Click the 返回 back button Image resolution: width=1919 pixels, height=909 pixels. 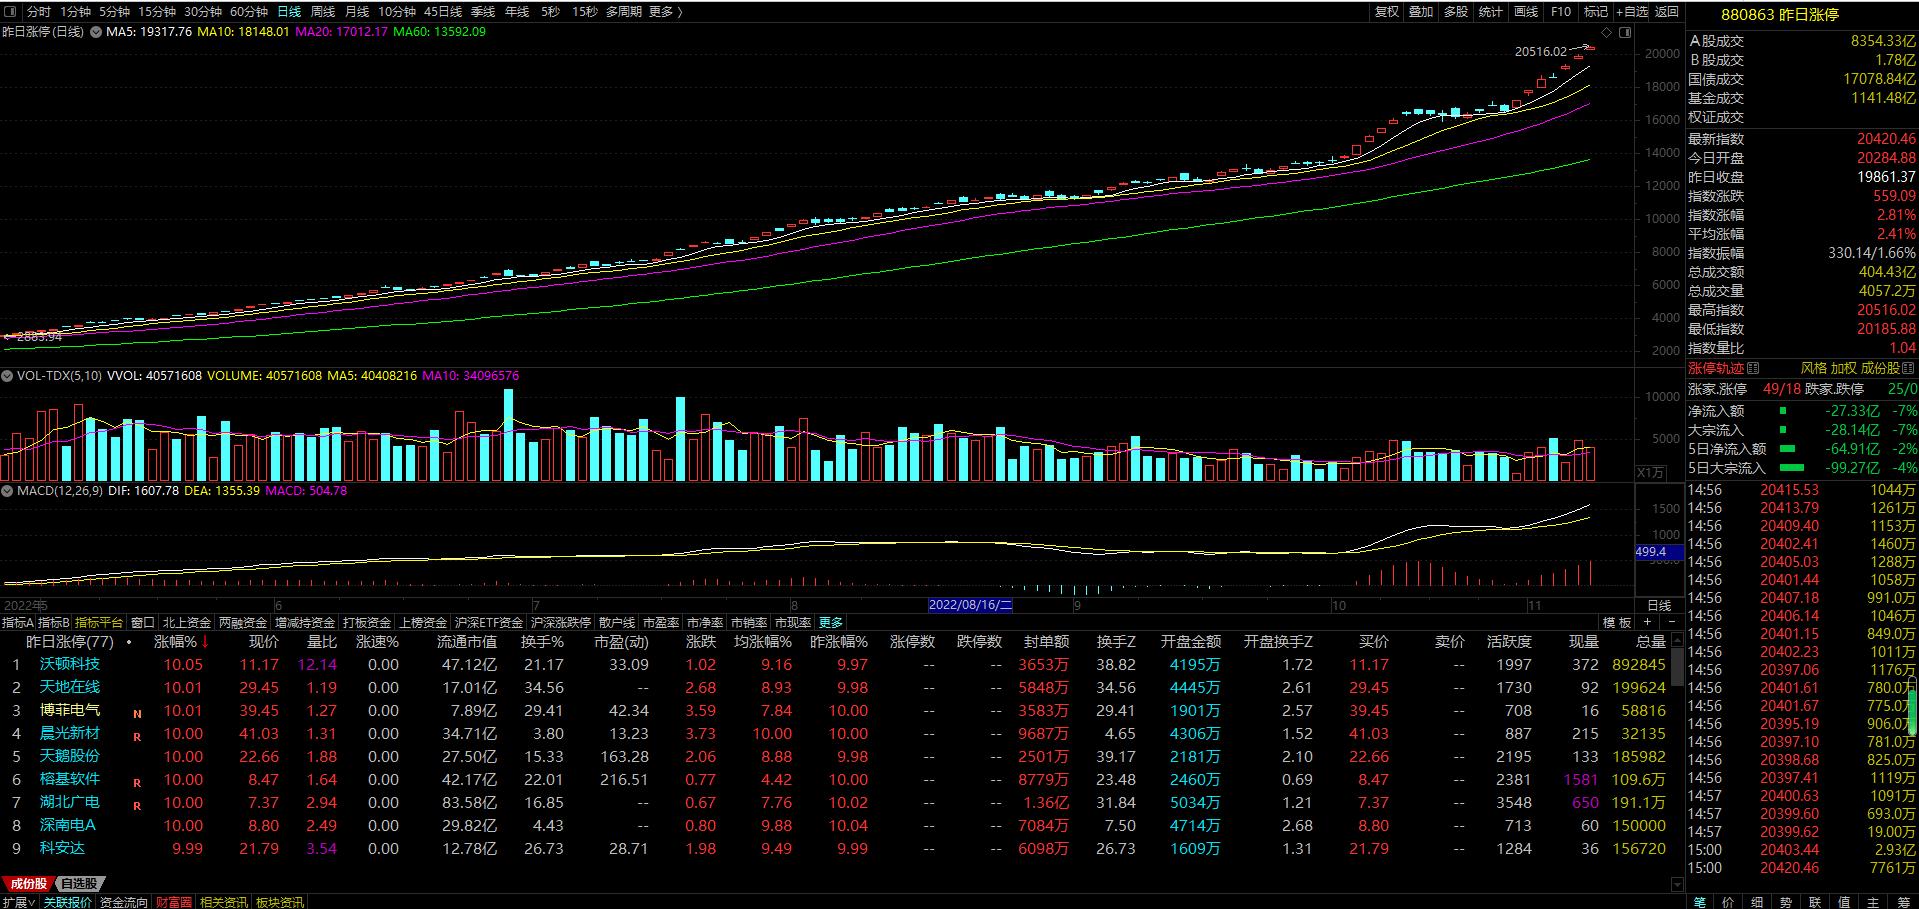pos(1667,12)
